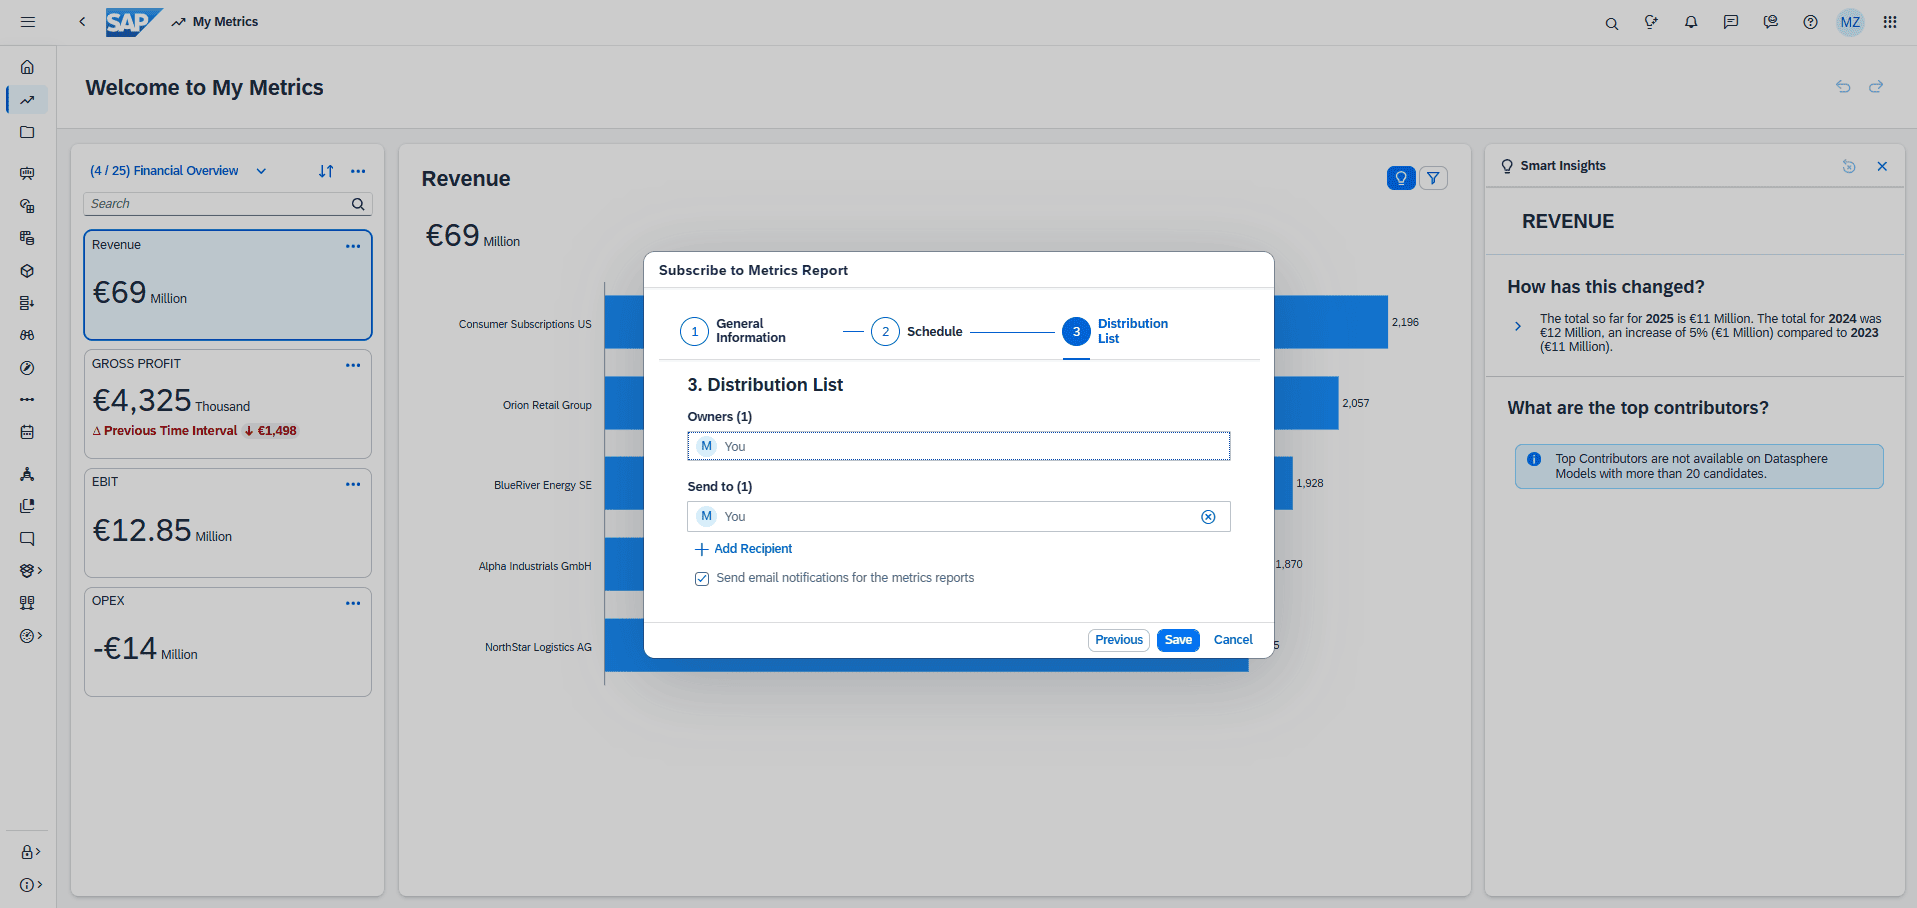Click the notifications bell icon

point(1691,22)
